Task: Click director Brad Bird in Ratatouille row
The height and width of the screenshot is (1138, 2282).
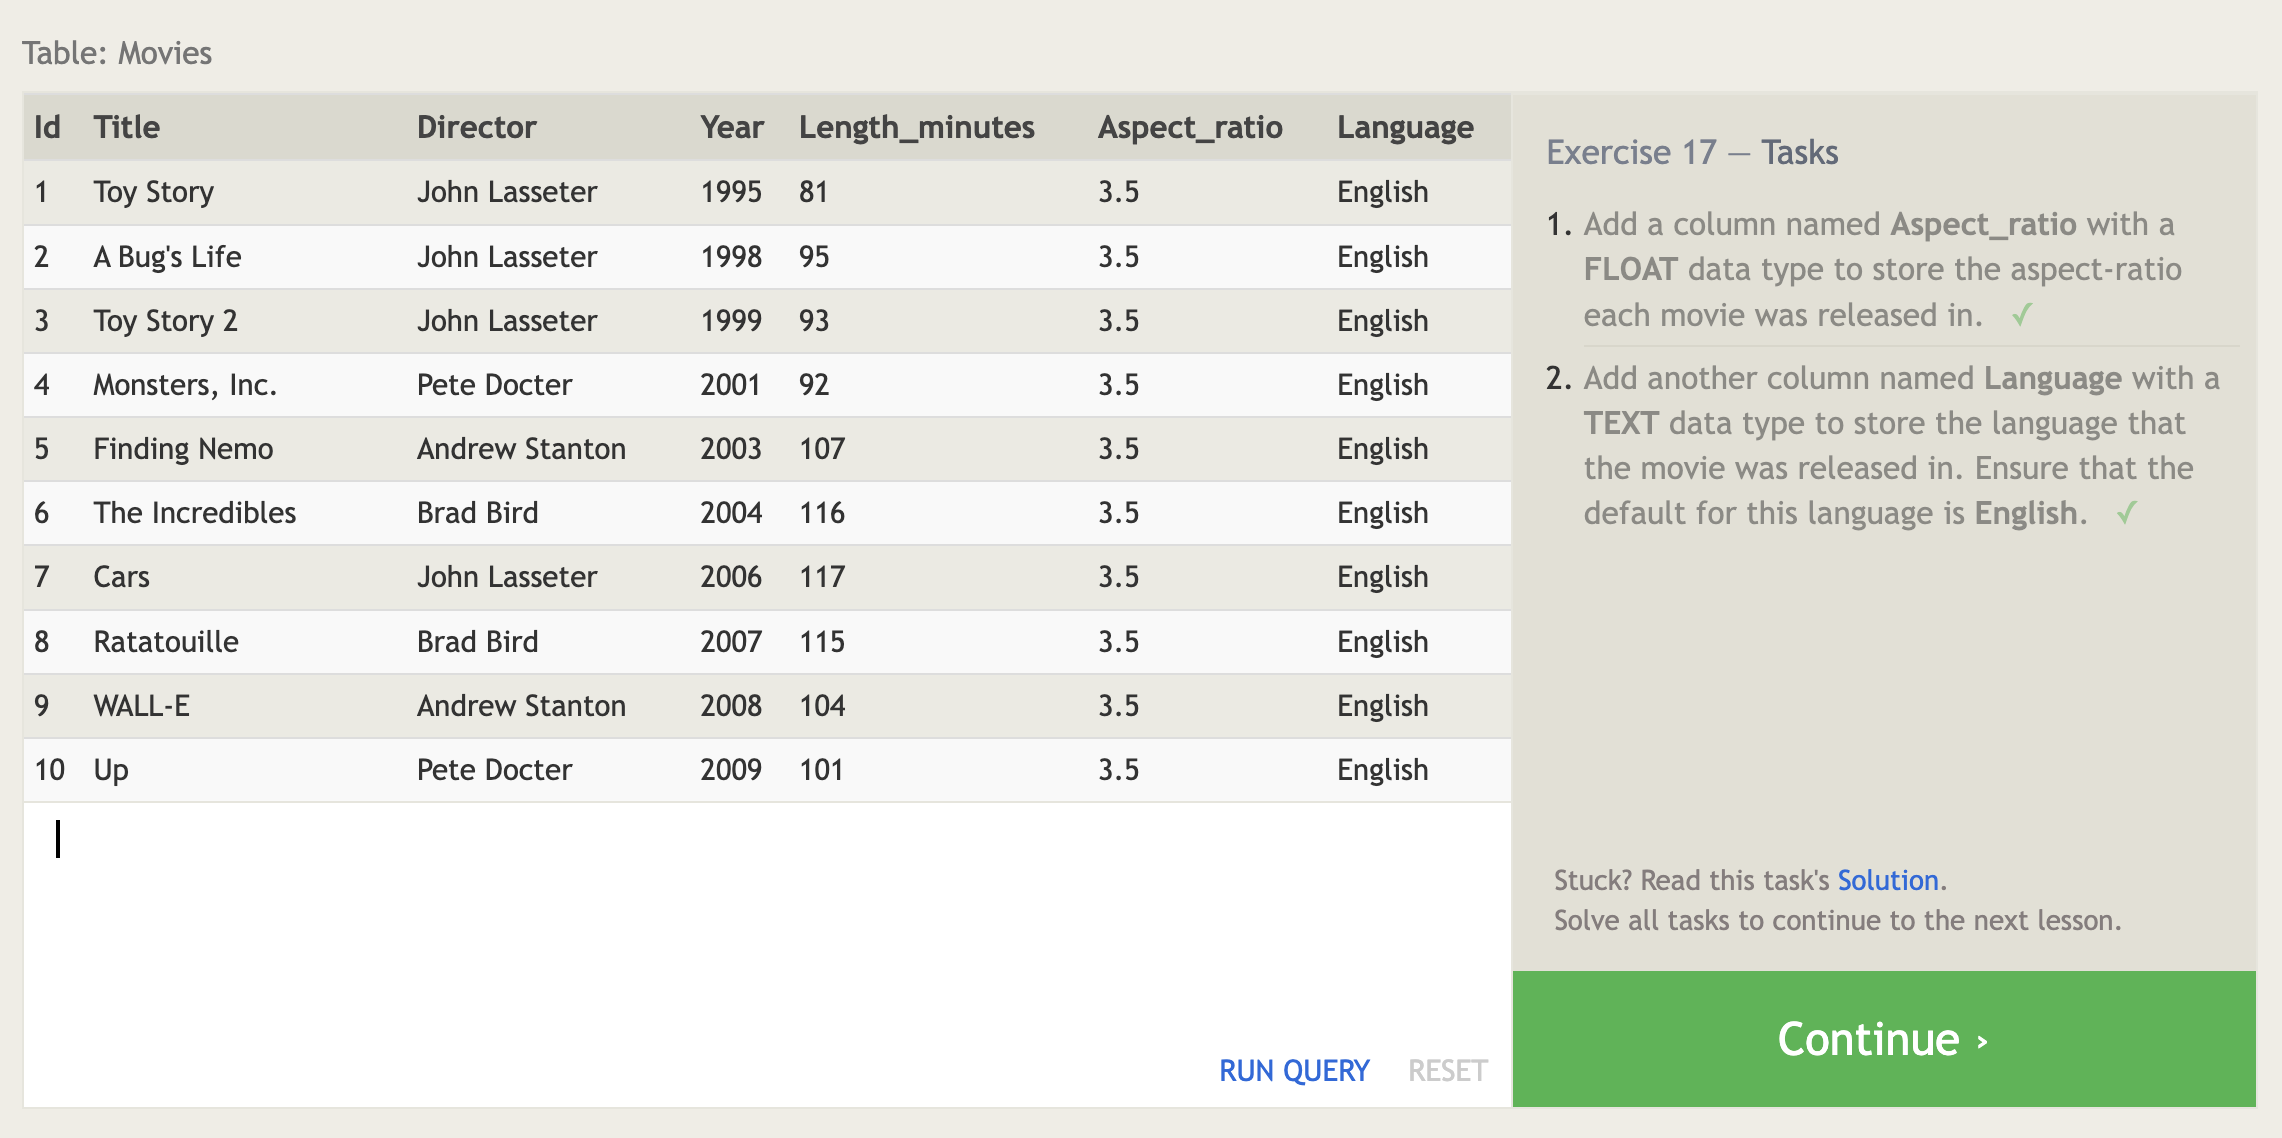Action: point(477,642)
